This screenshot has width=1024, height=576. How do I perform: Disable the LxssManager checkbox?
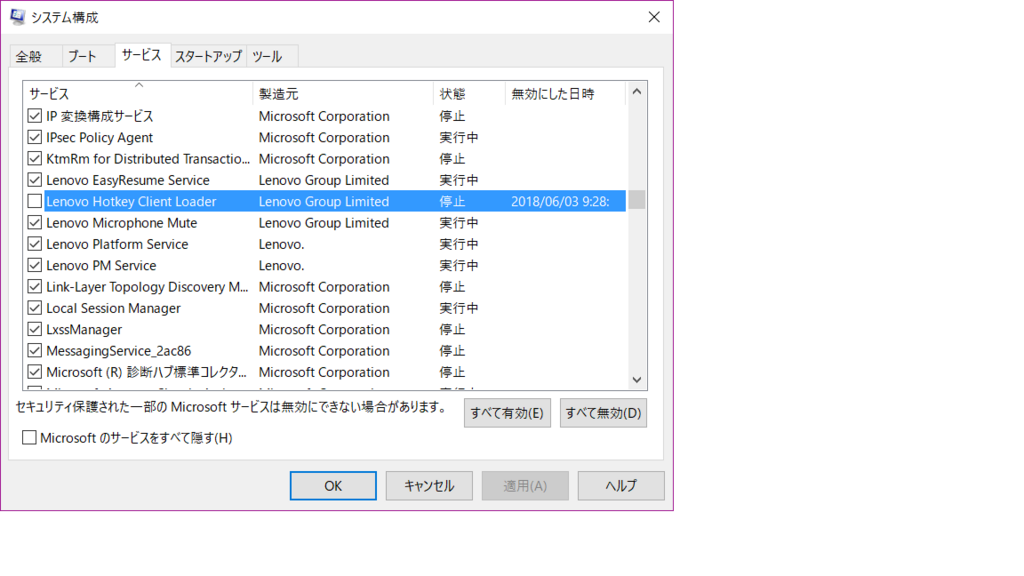tap(35, 329)
